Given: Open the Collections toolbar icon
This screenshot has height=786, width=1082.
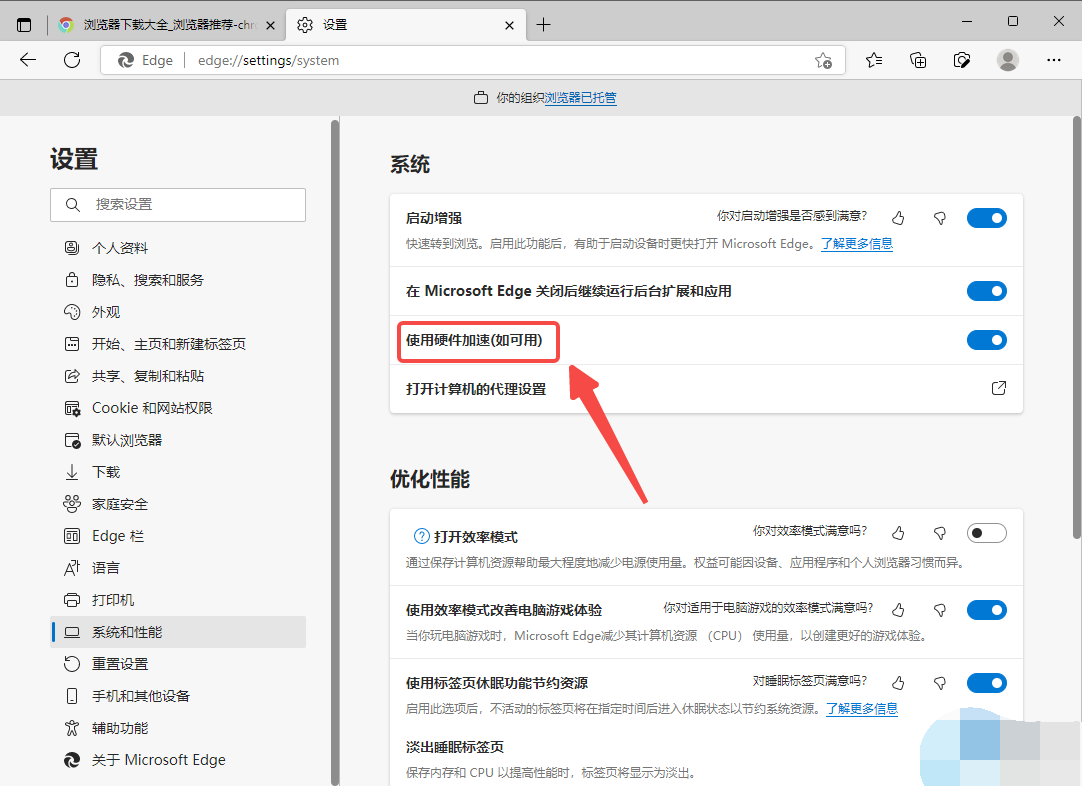Looking at the screenshot, I should tap(918, 60).
